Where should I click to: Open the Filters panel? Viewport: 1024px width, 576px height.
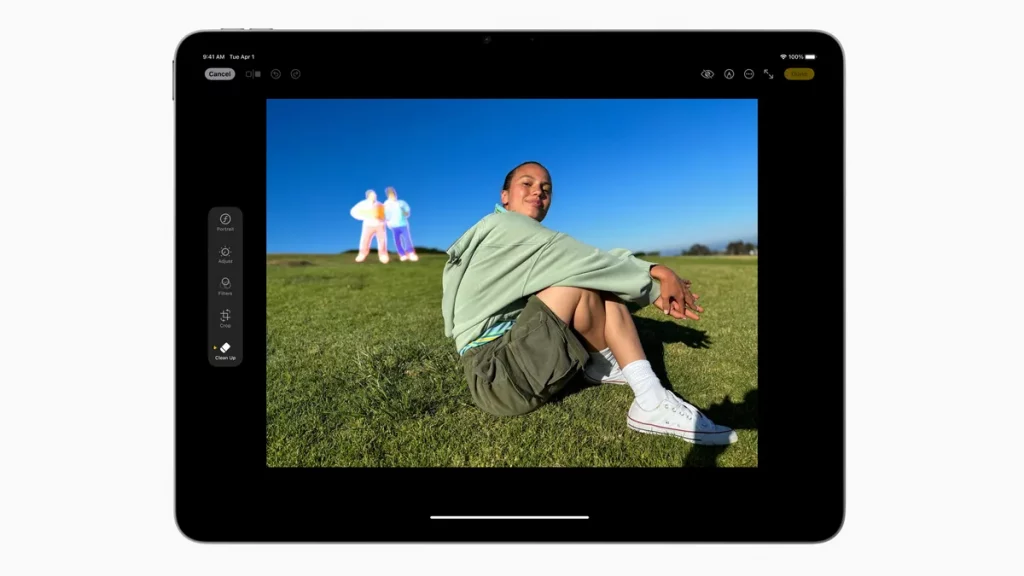click(225, 288)
